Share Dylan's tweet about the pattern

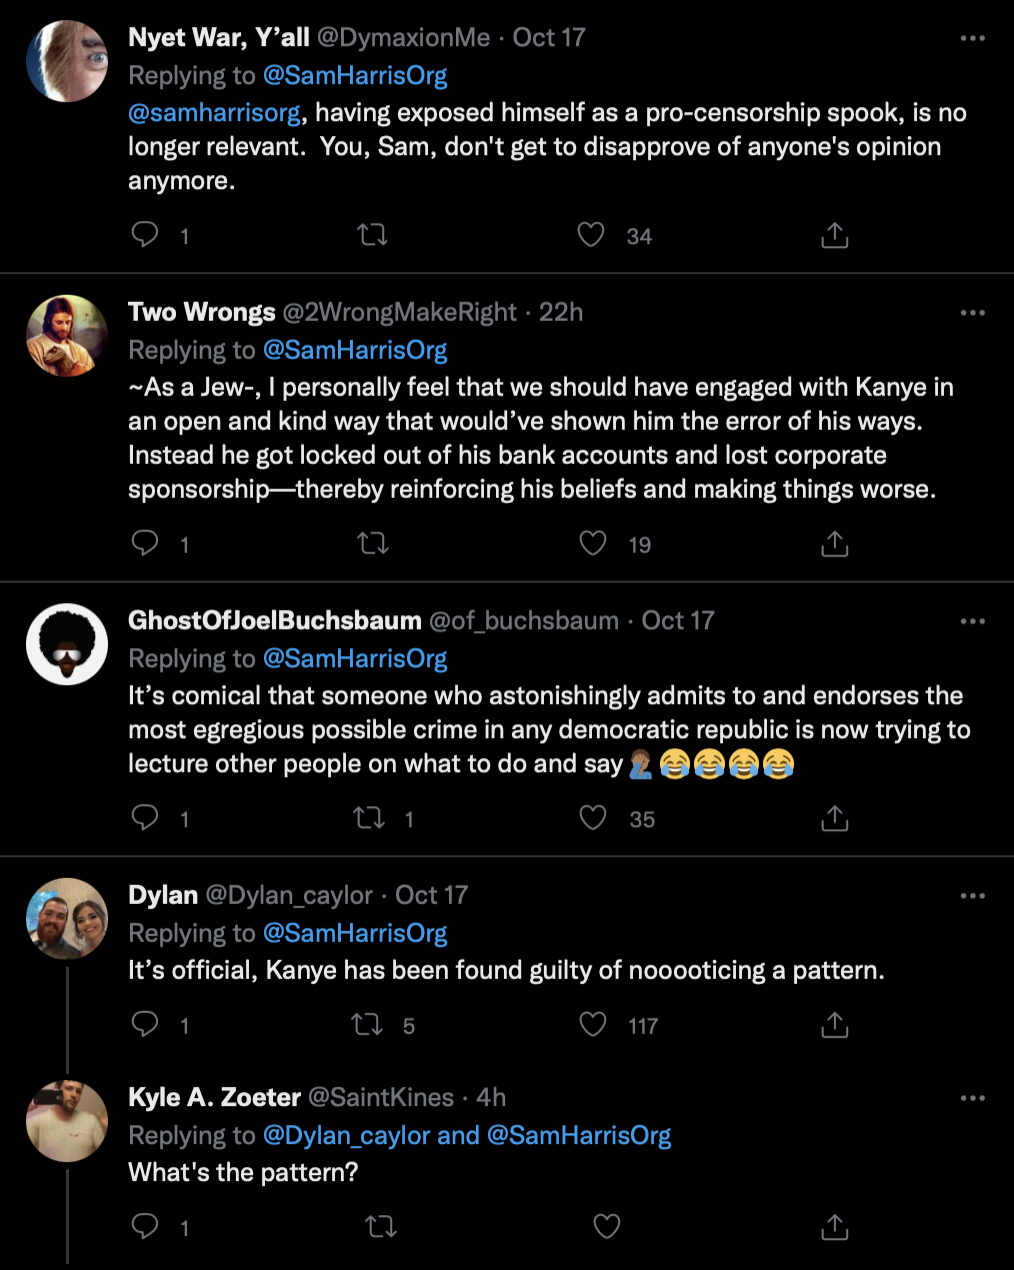pos(834,1025)
